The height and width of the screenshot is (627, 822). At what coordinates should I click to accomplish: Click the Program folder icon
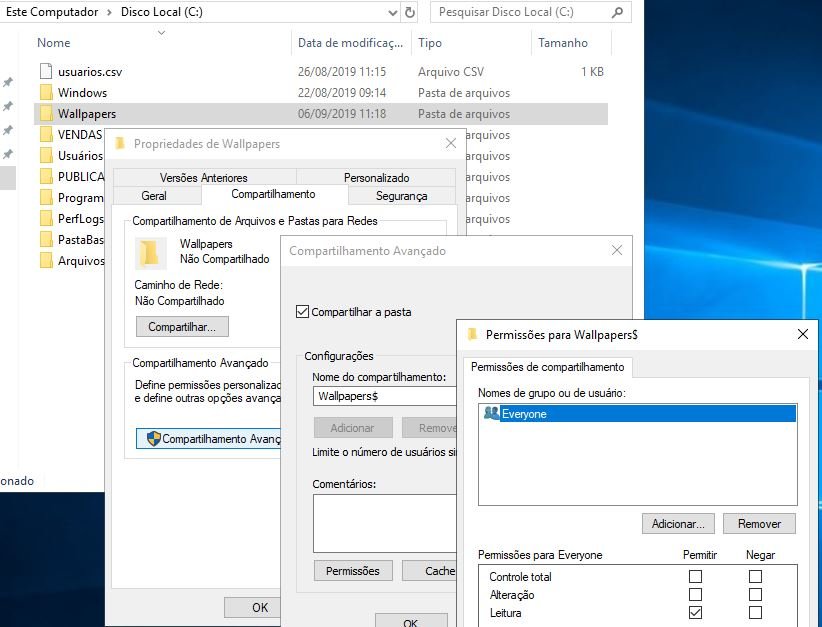point(46,197)
